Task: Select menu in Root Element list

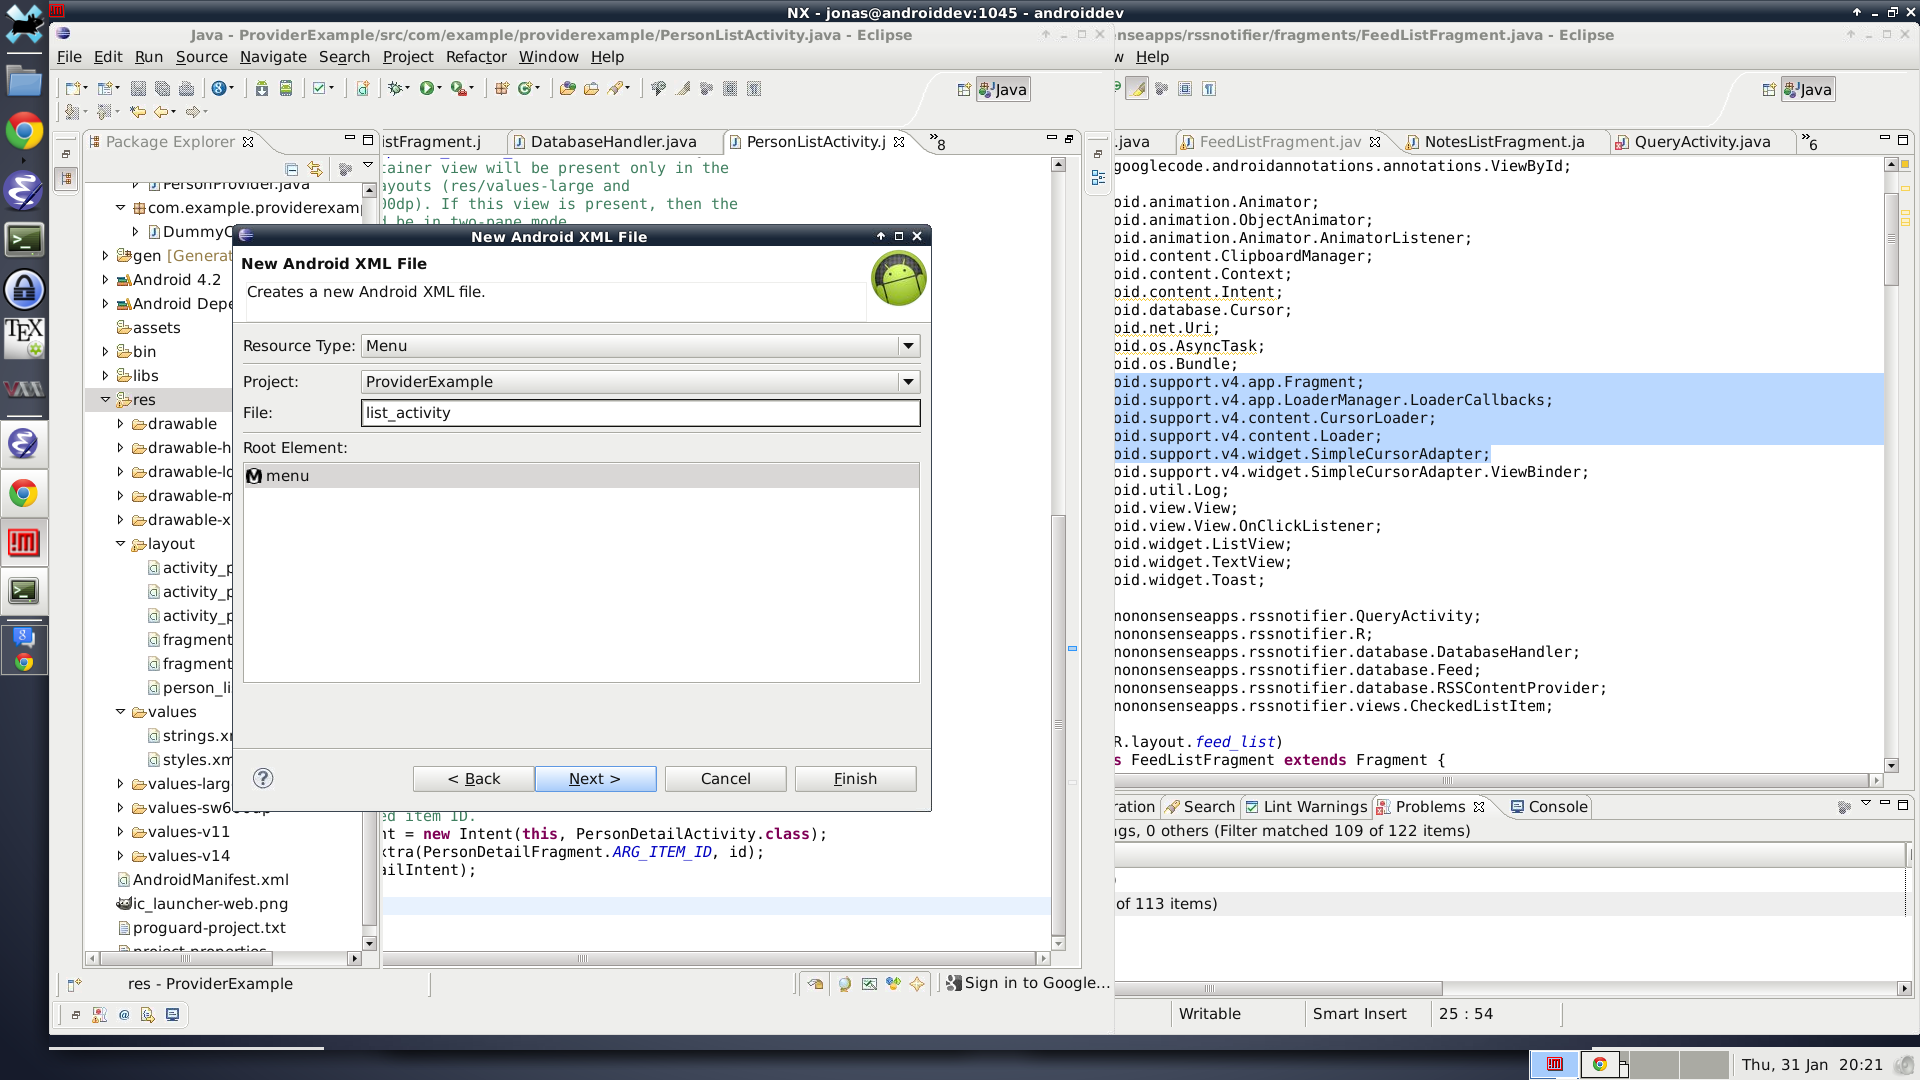Action: (x=287, y=476)
